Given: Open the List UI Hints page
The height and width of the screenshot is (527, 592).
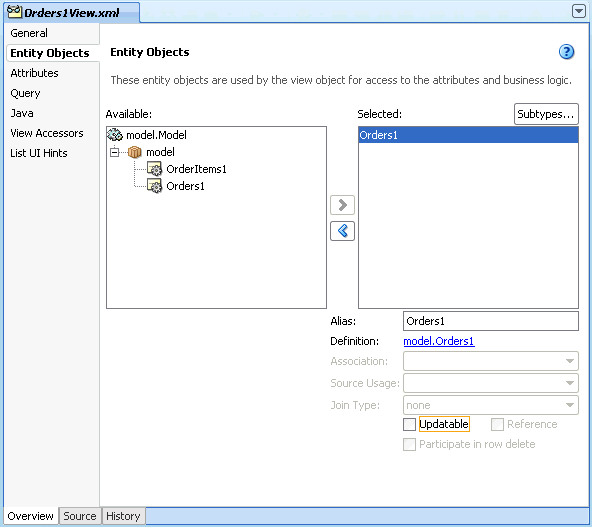Looking at the screenshot, I should pos(39,153).
